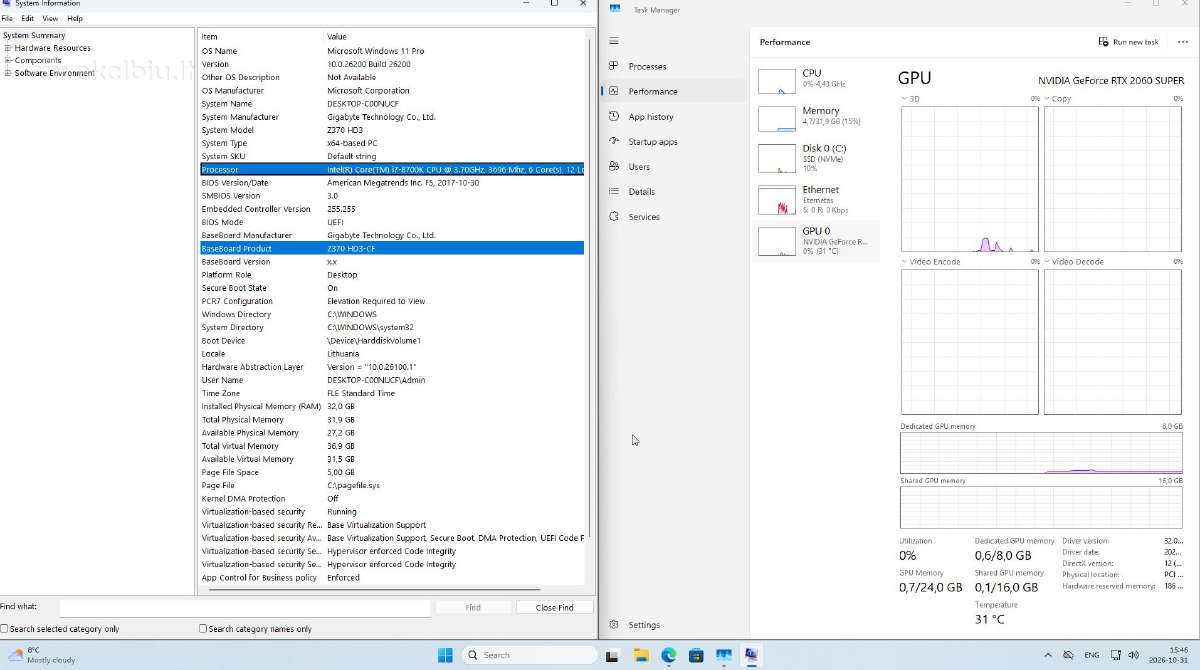Screen dimensions: 1200x670
Task: Select the OS Name row
Action: 391,51
